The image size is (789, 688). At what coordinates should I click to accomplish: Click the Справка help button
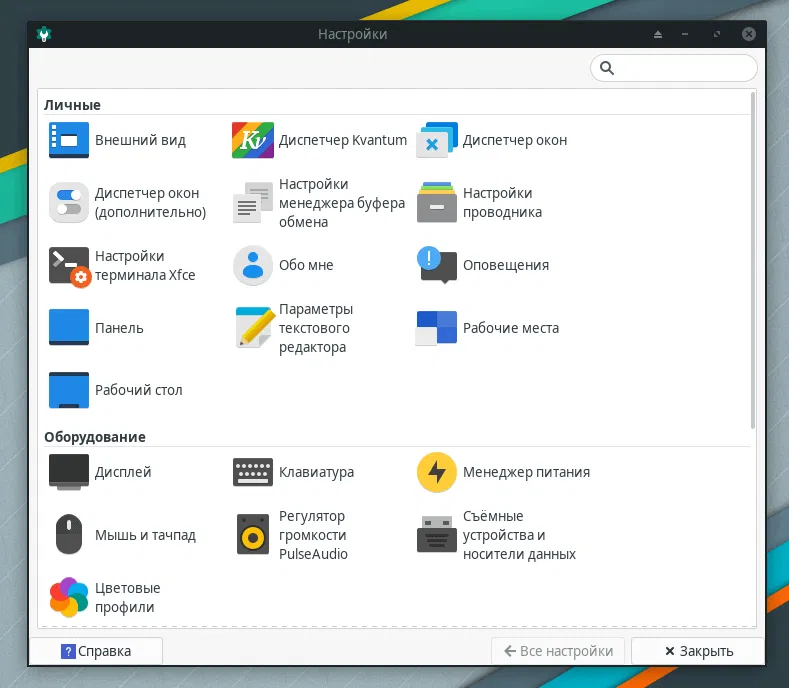96,651
